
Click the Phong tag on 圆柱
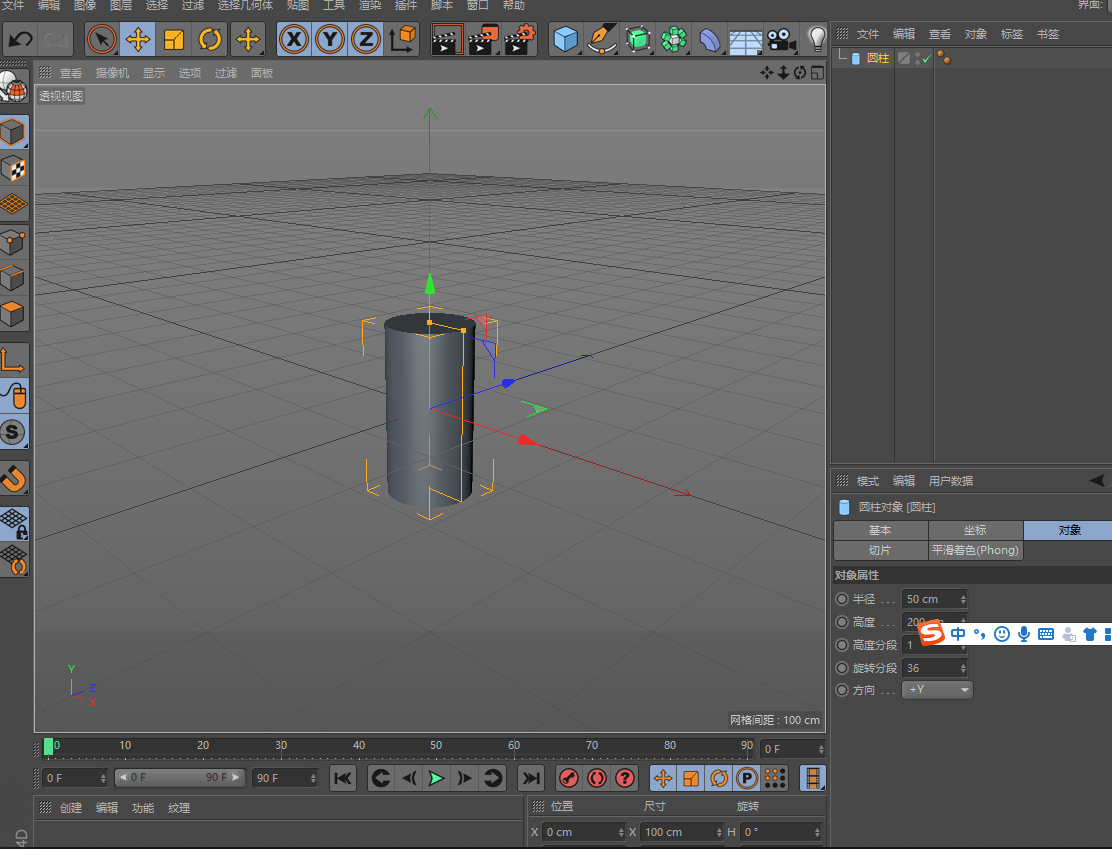pos(944,58)
